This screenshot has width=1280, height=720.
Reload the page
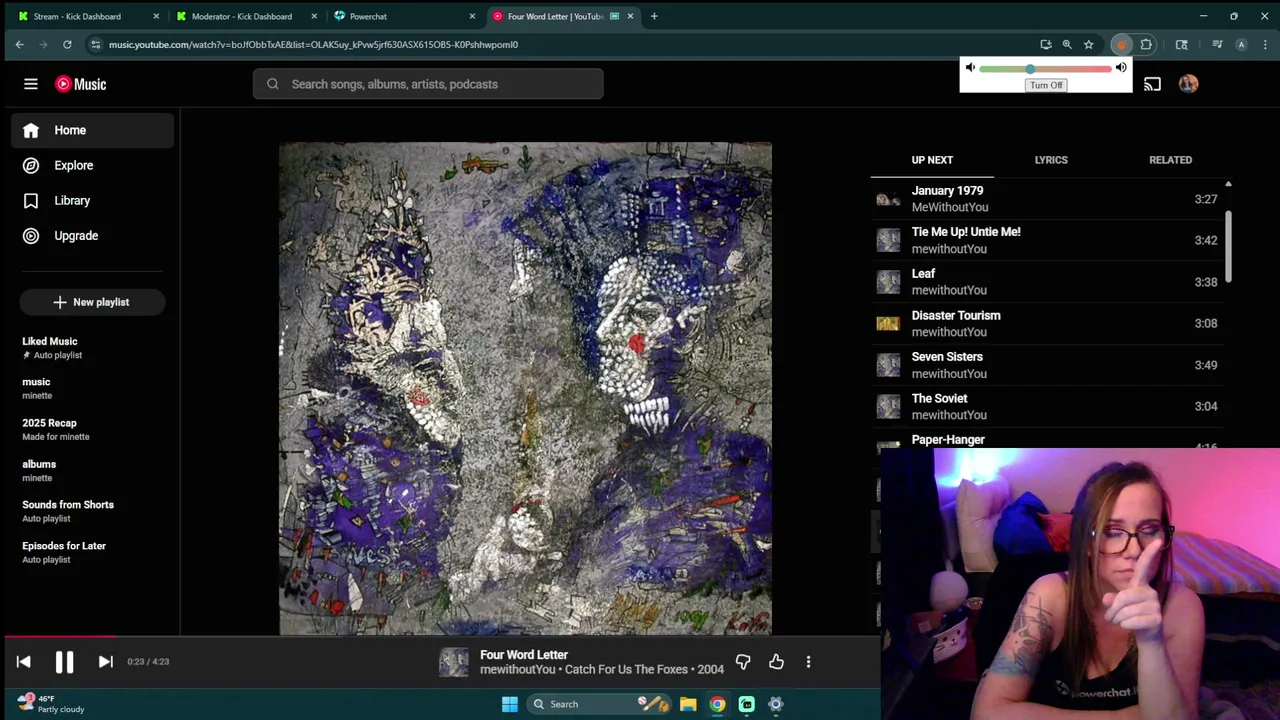(67, 44)
